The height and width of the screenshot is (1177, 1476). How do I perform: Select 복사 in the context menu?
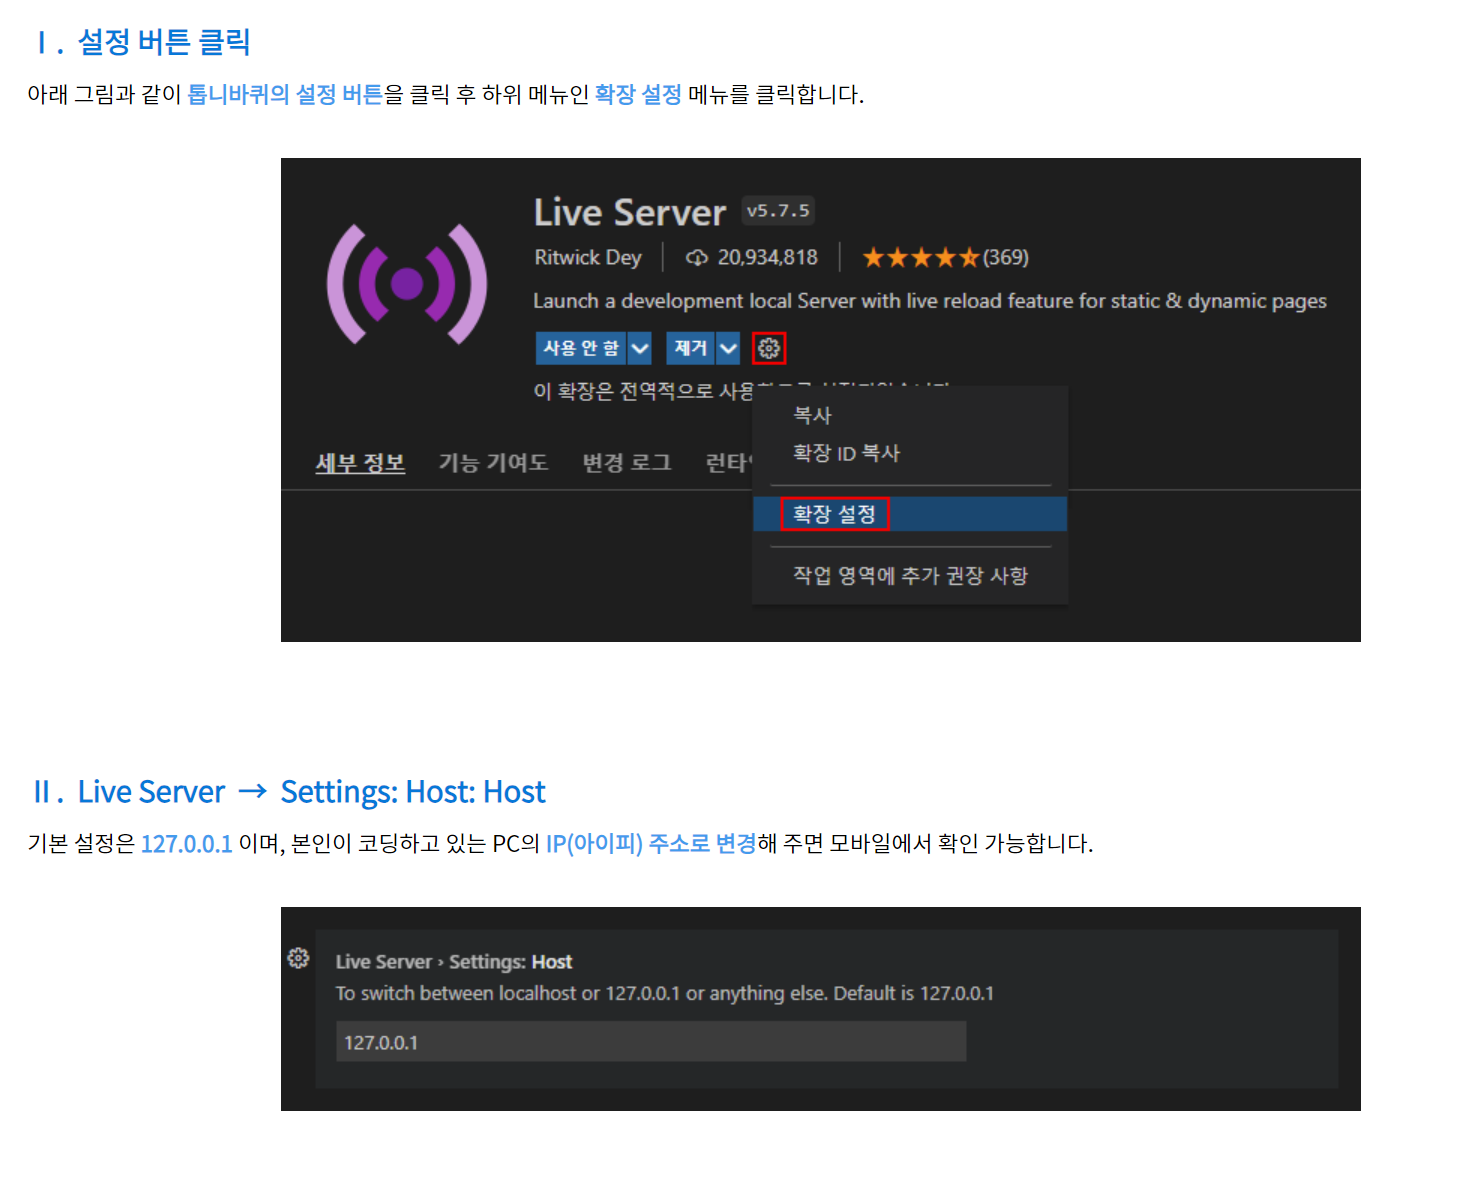909,415
